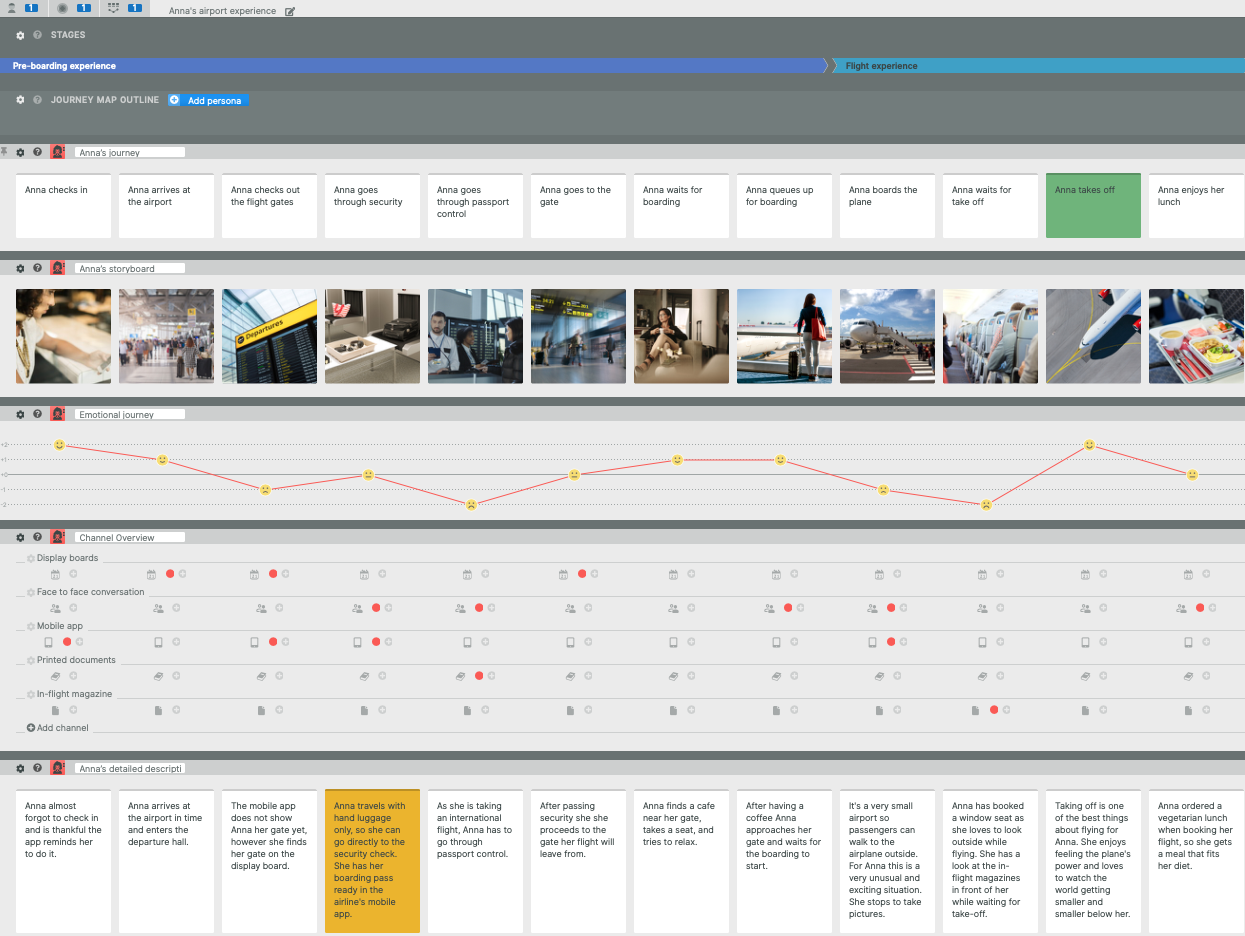Click the Add persona button
1245x936 pixels.
tap(207, 100)
